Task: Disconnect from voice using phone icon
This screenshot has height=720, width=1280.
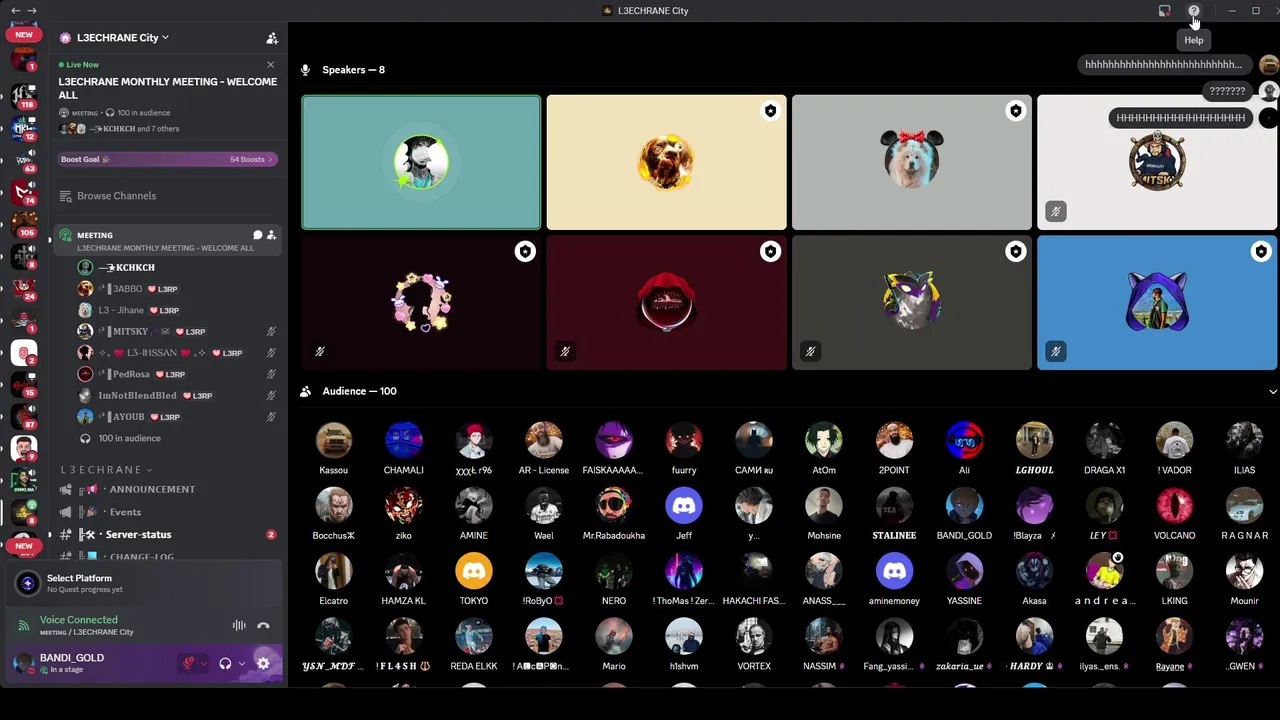Action: (263, 625)
